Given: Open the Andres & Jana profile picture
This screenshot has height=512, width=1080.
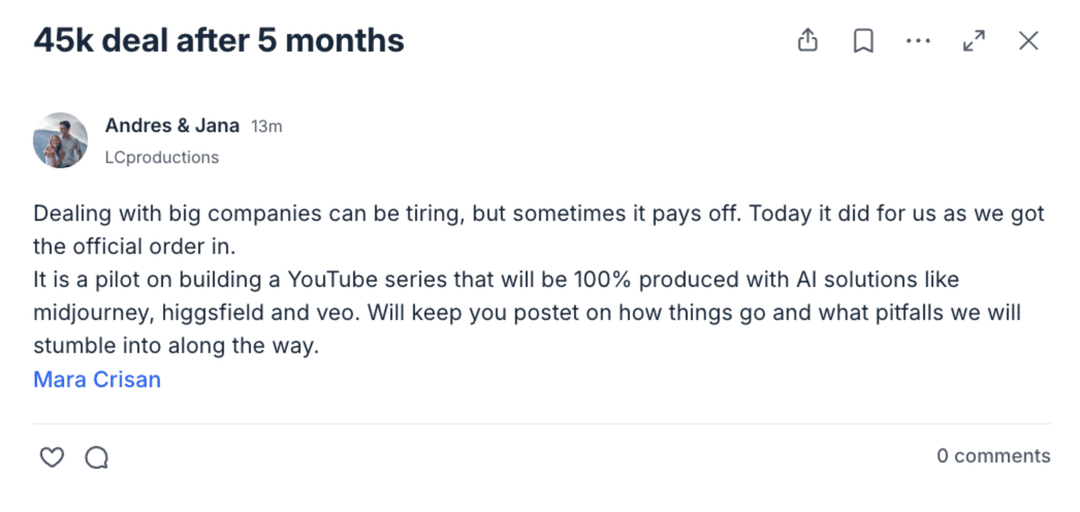Looking at the screenshot, I should [x=60, y=140].
